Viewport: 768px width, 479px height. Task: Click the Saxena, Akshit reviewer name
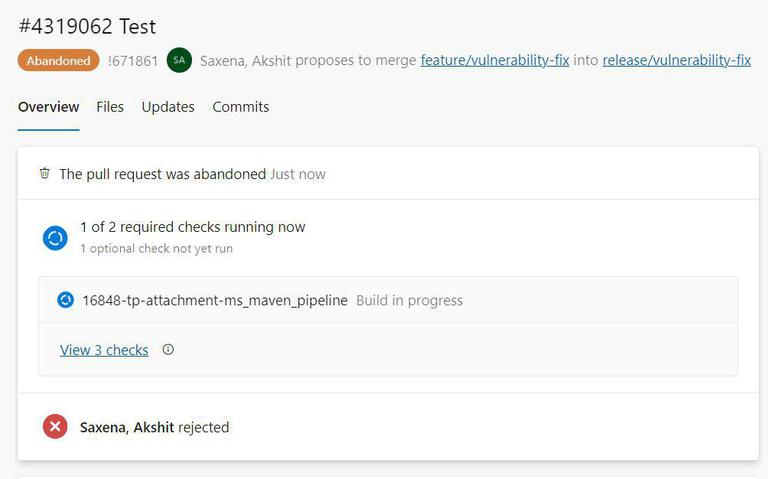[x=127, y=427]
